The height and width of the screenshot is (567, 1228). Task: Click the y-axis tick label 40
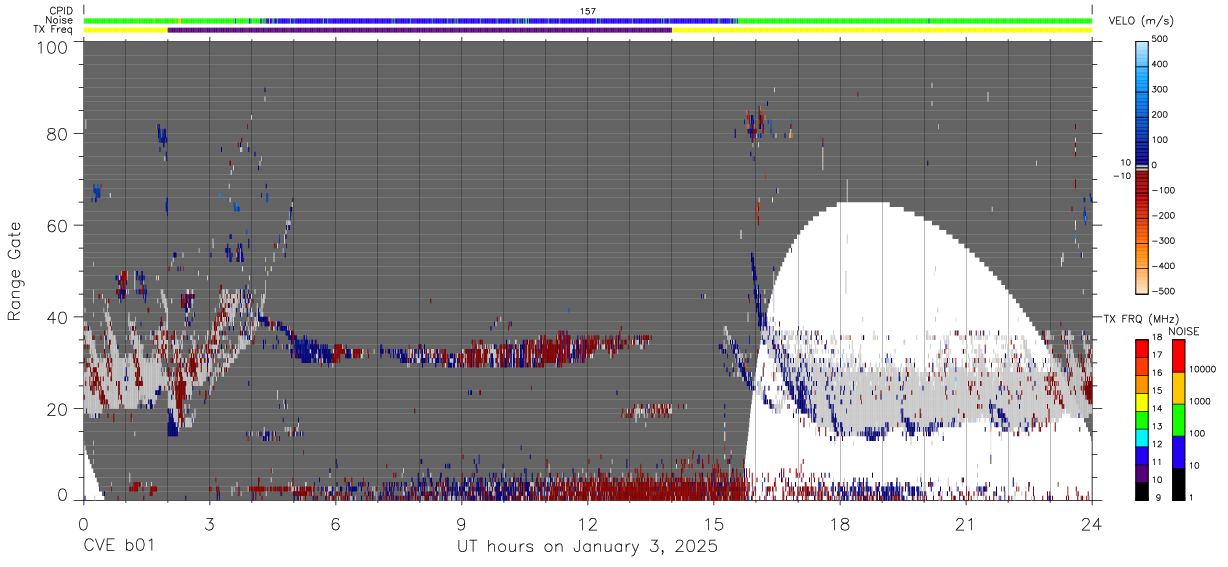pyautogui.click(x=59, y=318)
